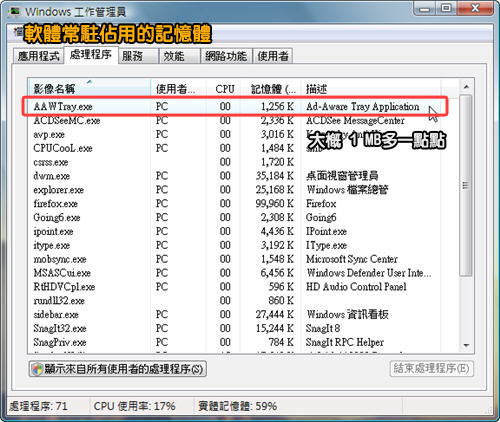Close the Task Manager window

pyautogui.click(x=475, y=8)
